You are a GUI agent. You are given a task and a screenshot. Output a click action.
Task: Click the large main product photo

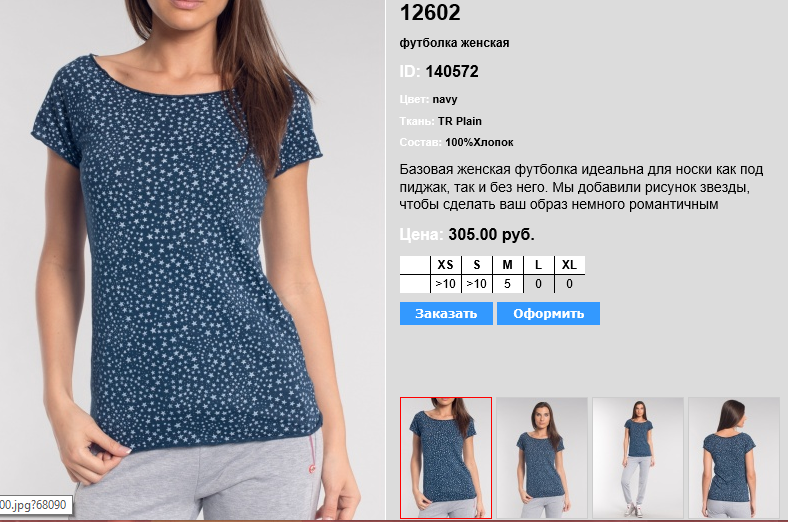pos(192,260)
